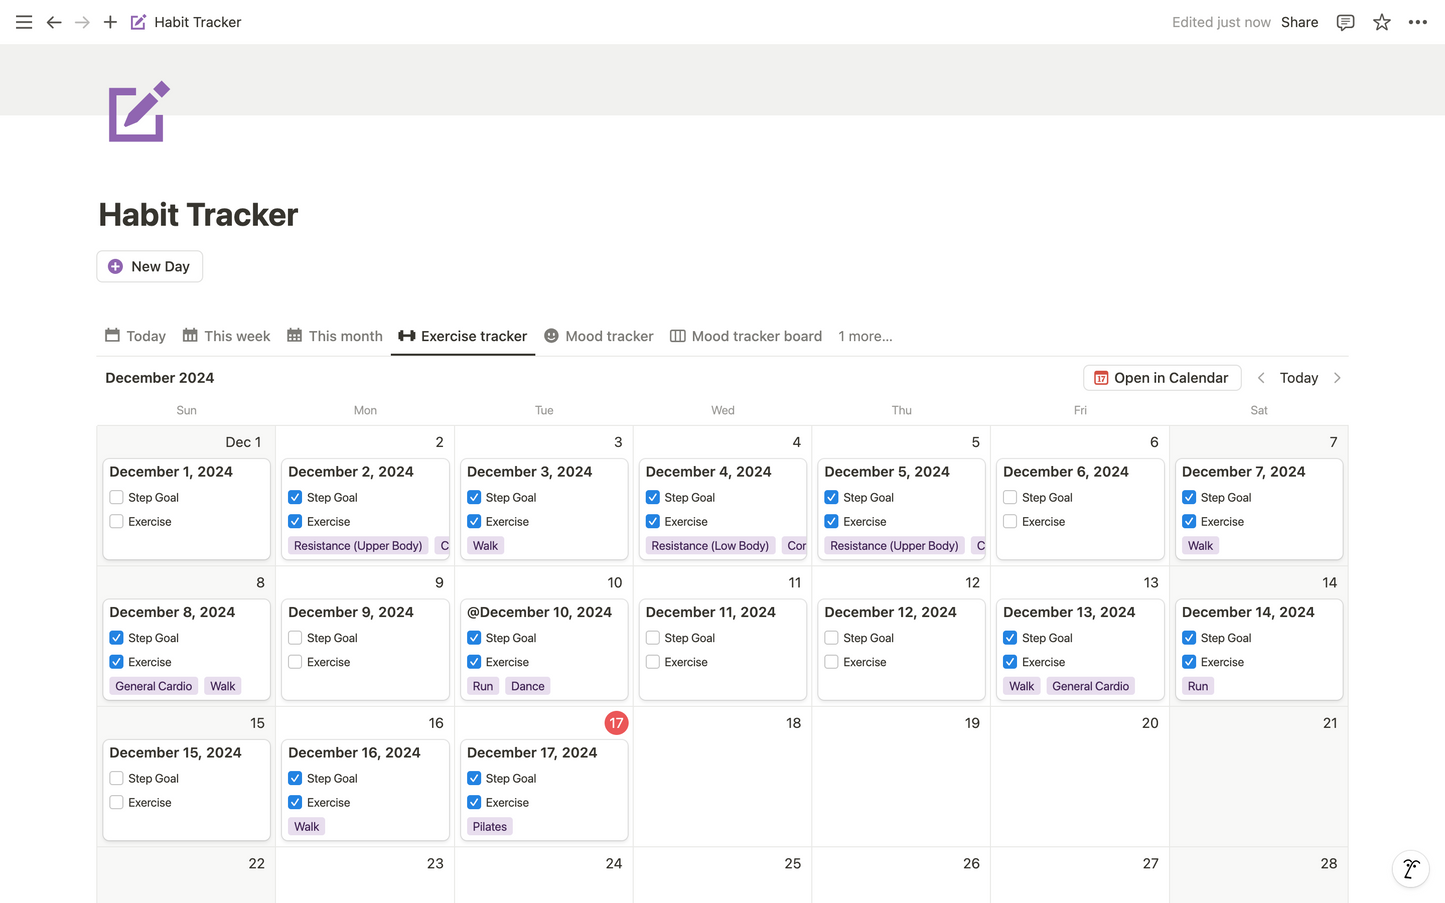
Task: Check Exercise on December 9, 2024
Action: coord(295,662)
